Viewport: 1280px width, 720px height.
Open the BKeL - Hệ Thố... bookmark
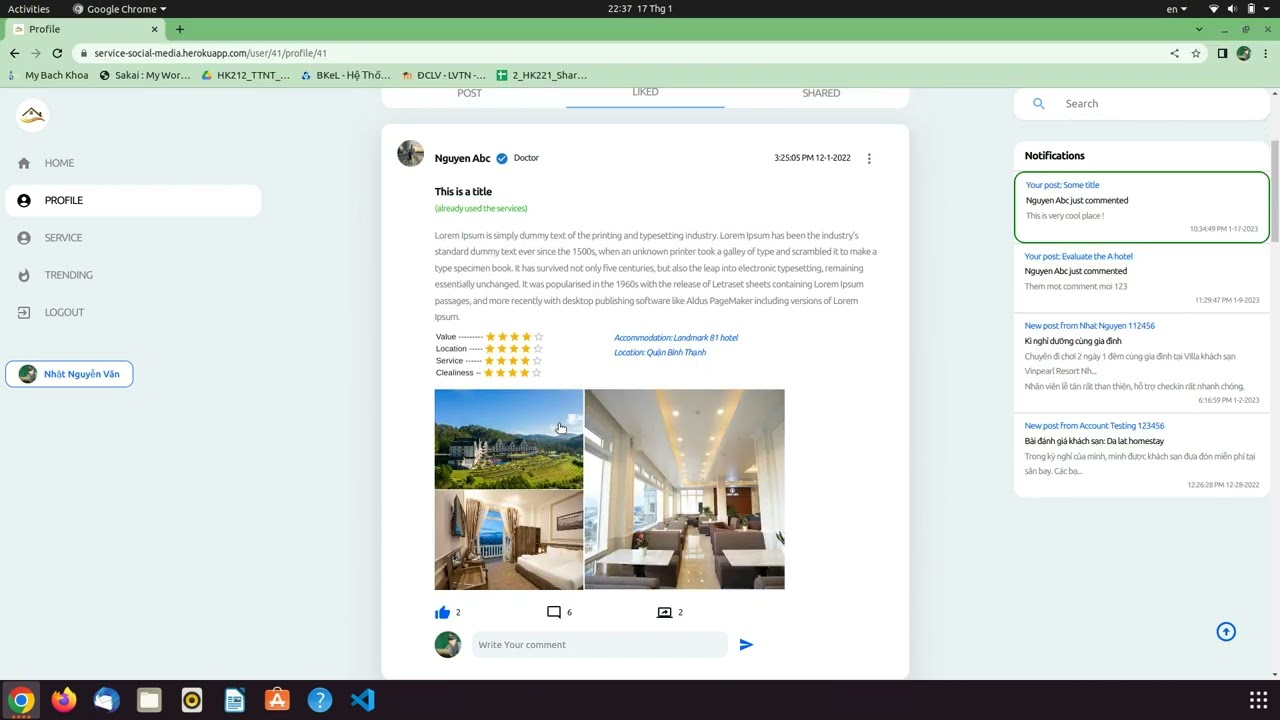345,75
